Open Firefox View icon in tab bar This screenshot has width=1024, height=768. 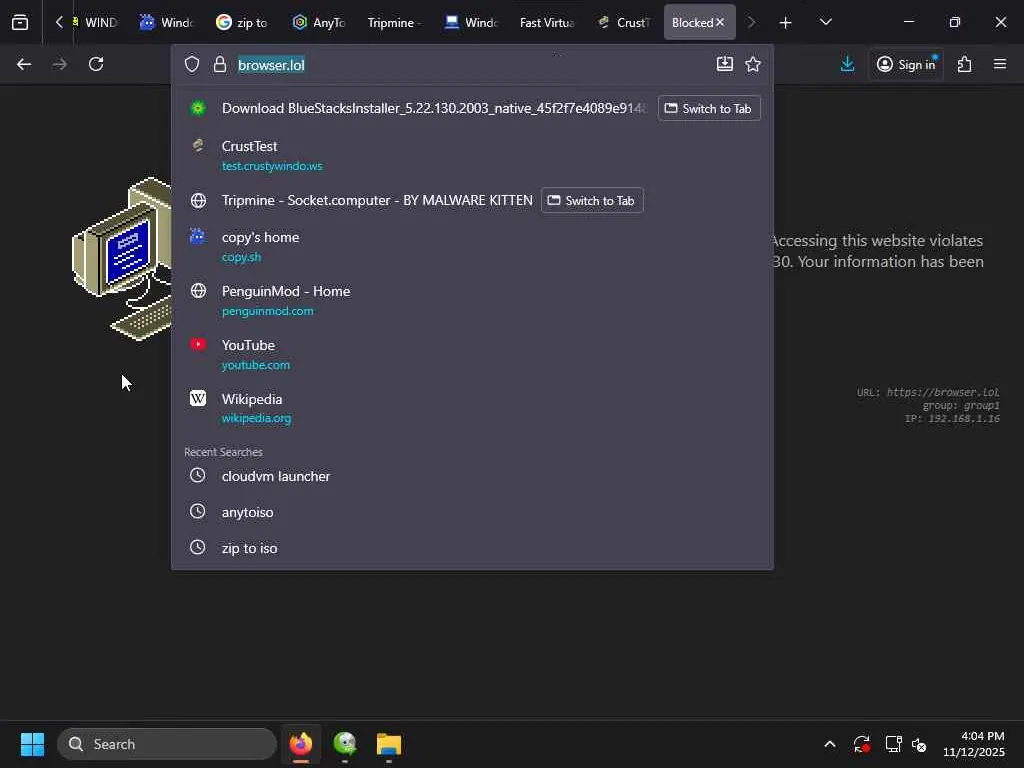(x=20, y=22)
